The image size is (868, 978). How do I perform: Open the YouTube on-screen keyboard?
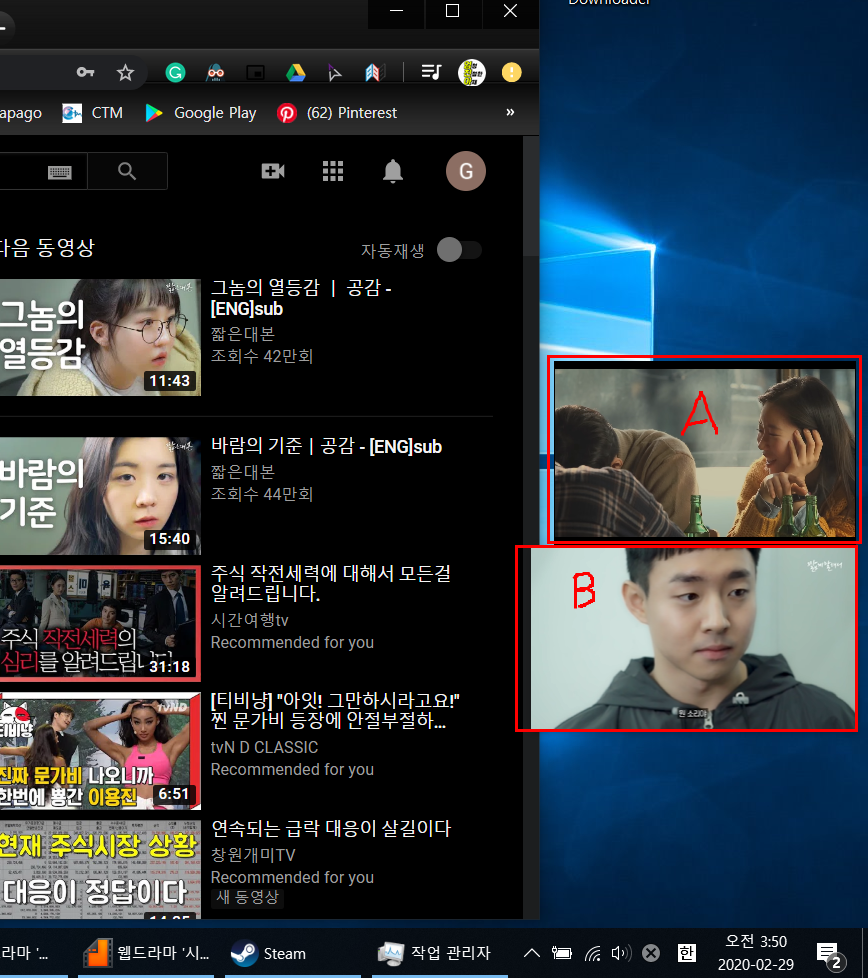60,172
